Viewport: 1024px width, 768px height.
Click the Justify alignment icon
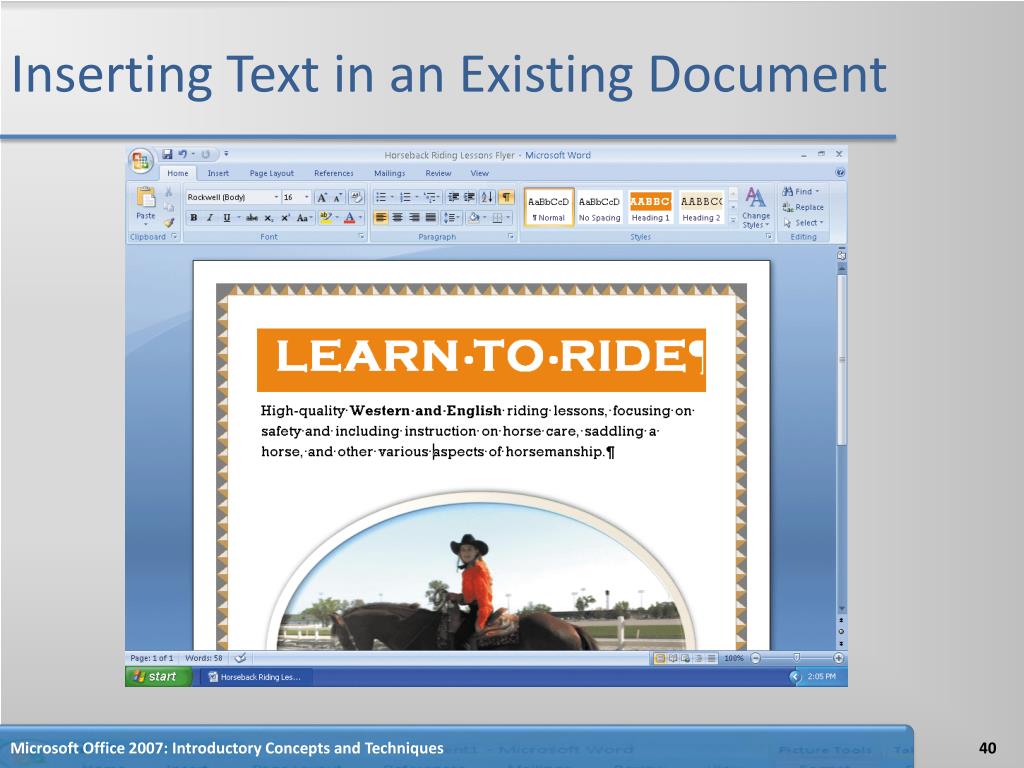[x=430, y=217]
